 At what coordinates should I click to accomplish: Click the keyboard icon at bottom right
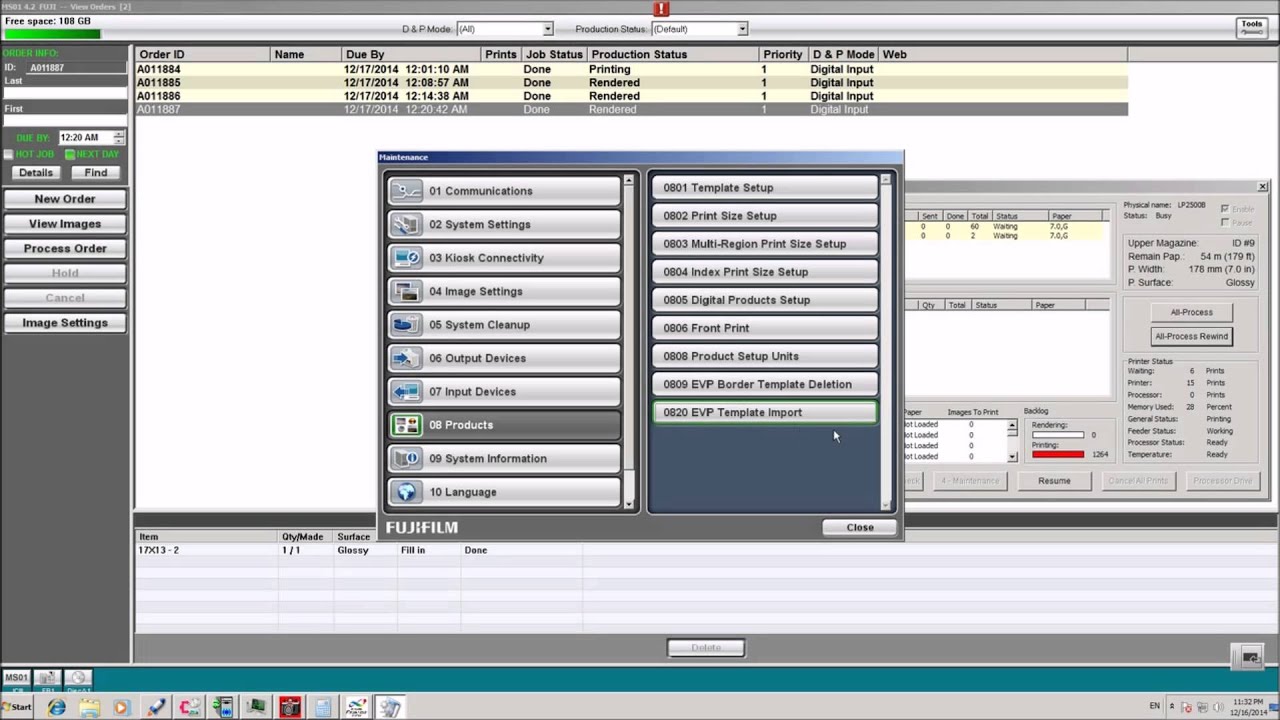pyautogui.click(x=1250, y=657)
